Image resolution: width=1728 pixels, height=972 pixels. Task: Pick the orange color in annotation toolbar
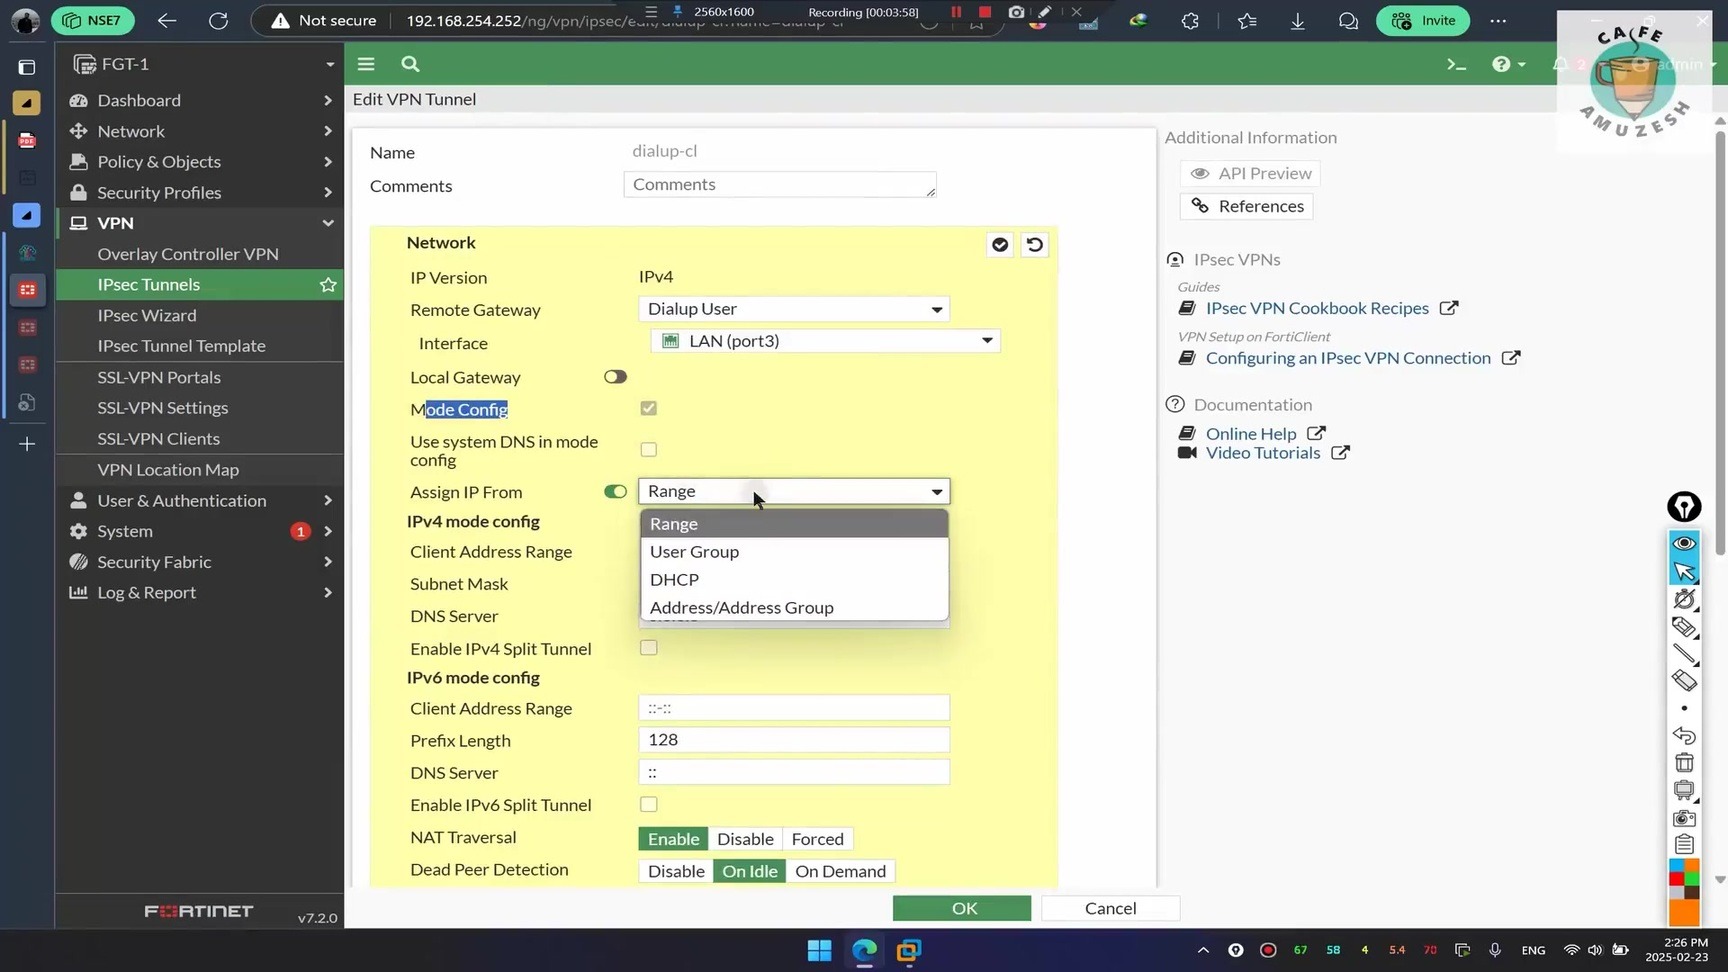(x=1684, y=912)
